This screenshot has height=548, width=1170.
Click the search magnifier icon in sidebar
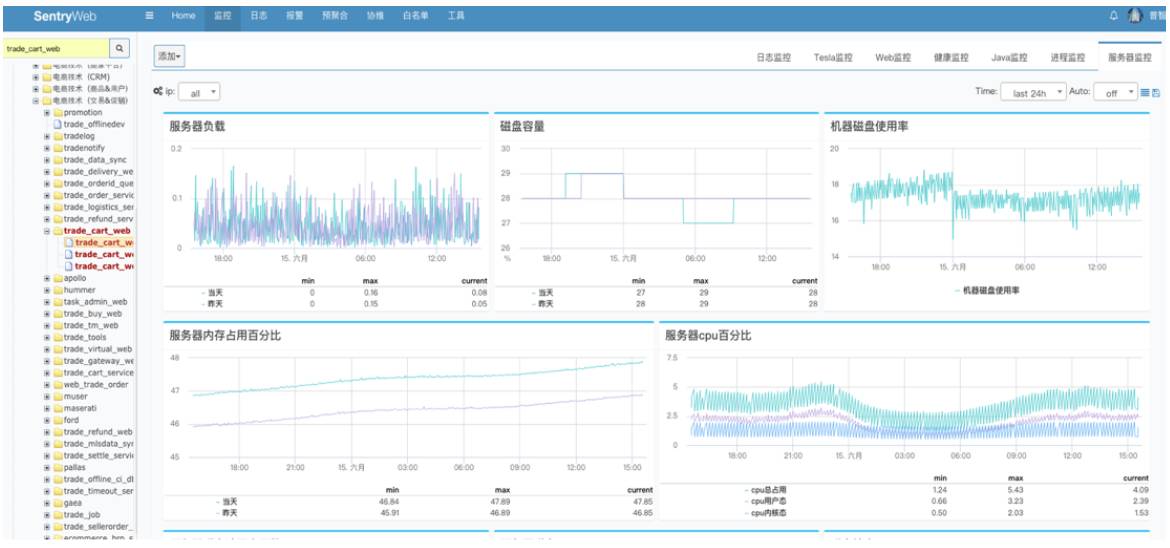tap(119, 48)
